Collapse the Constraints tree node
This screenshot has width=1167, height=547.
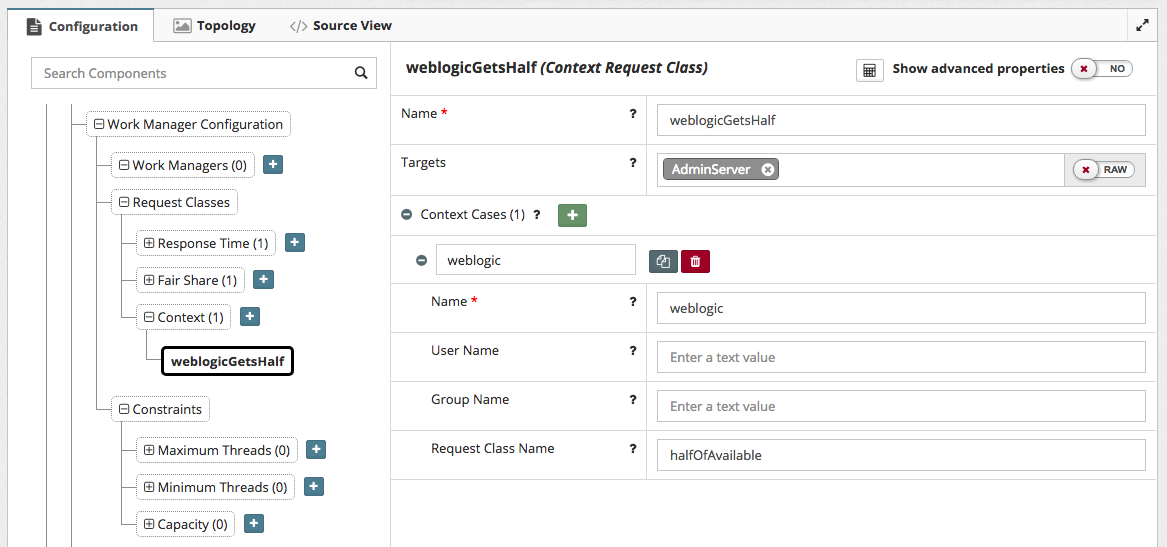[124, 409]
